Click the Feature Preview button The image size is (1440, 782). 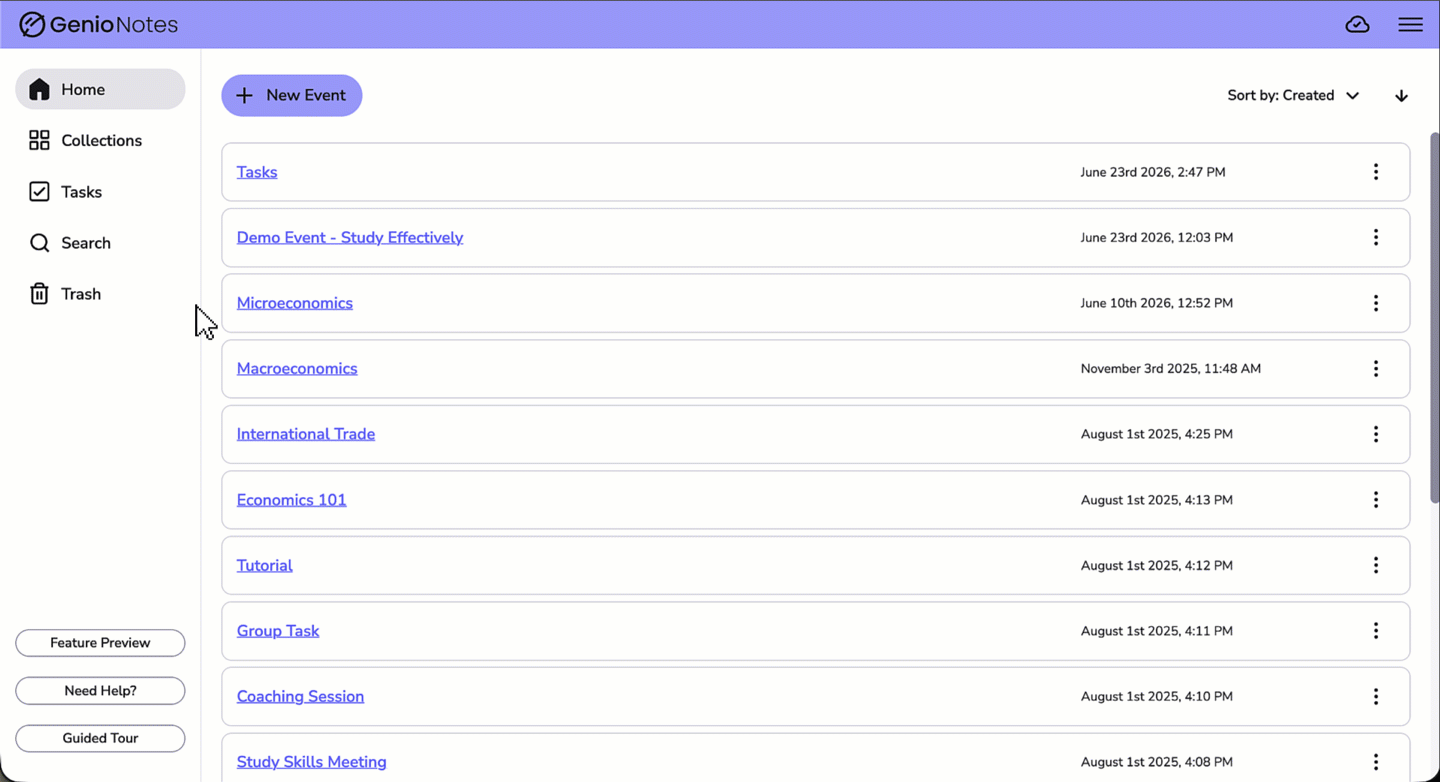click(x=100, y=643)
